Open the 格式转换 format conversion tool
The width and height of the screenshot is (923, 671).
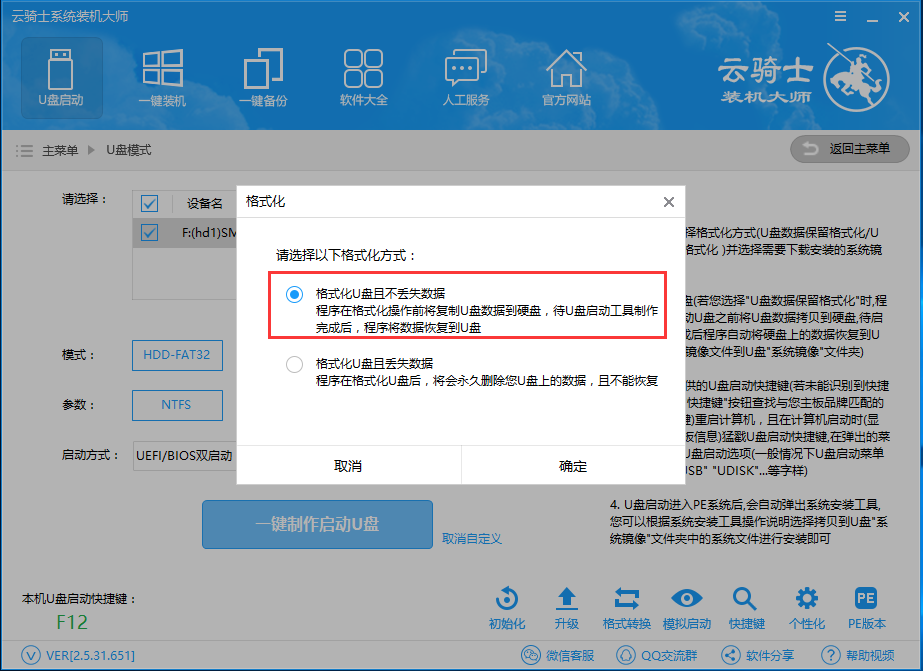pos(626,607)
